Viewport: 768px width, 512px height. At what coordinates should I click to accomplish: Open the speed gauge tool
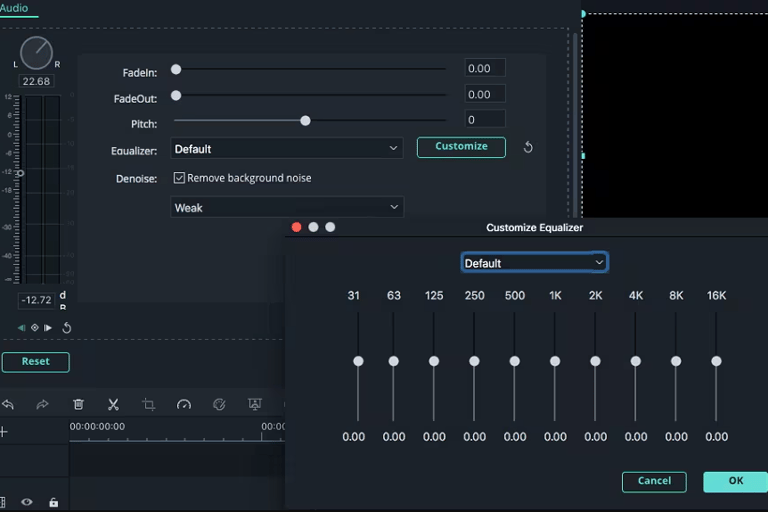click(x=184, y=405)
